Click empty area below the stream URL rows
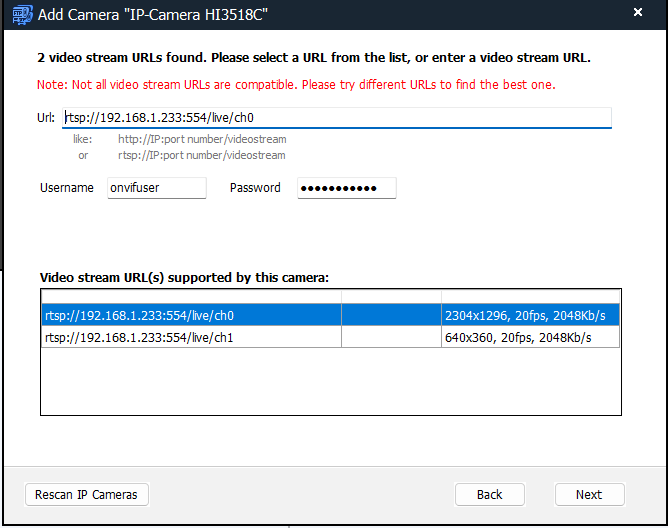The width and height of the screenshot is (668, 528). (x=330, y=380)
